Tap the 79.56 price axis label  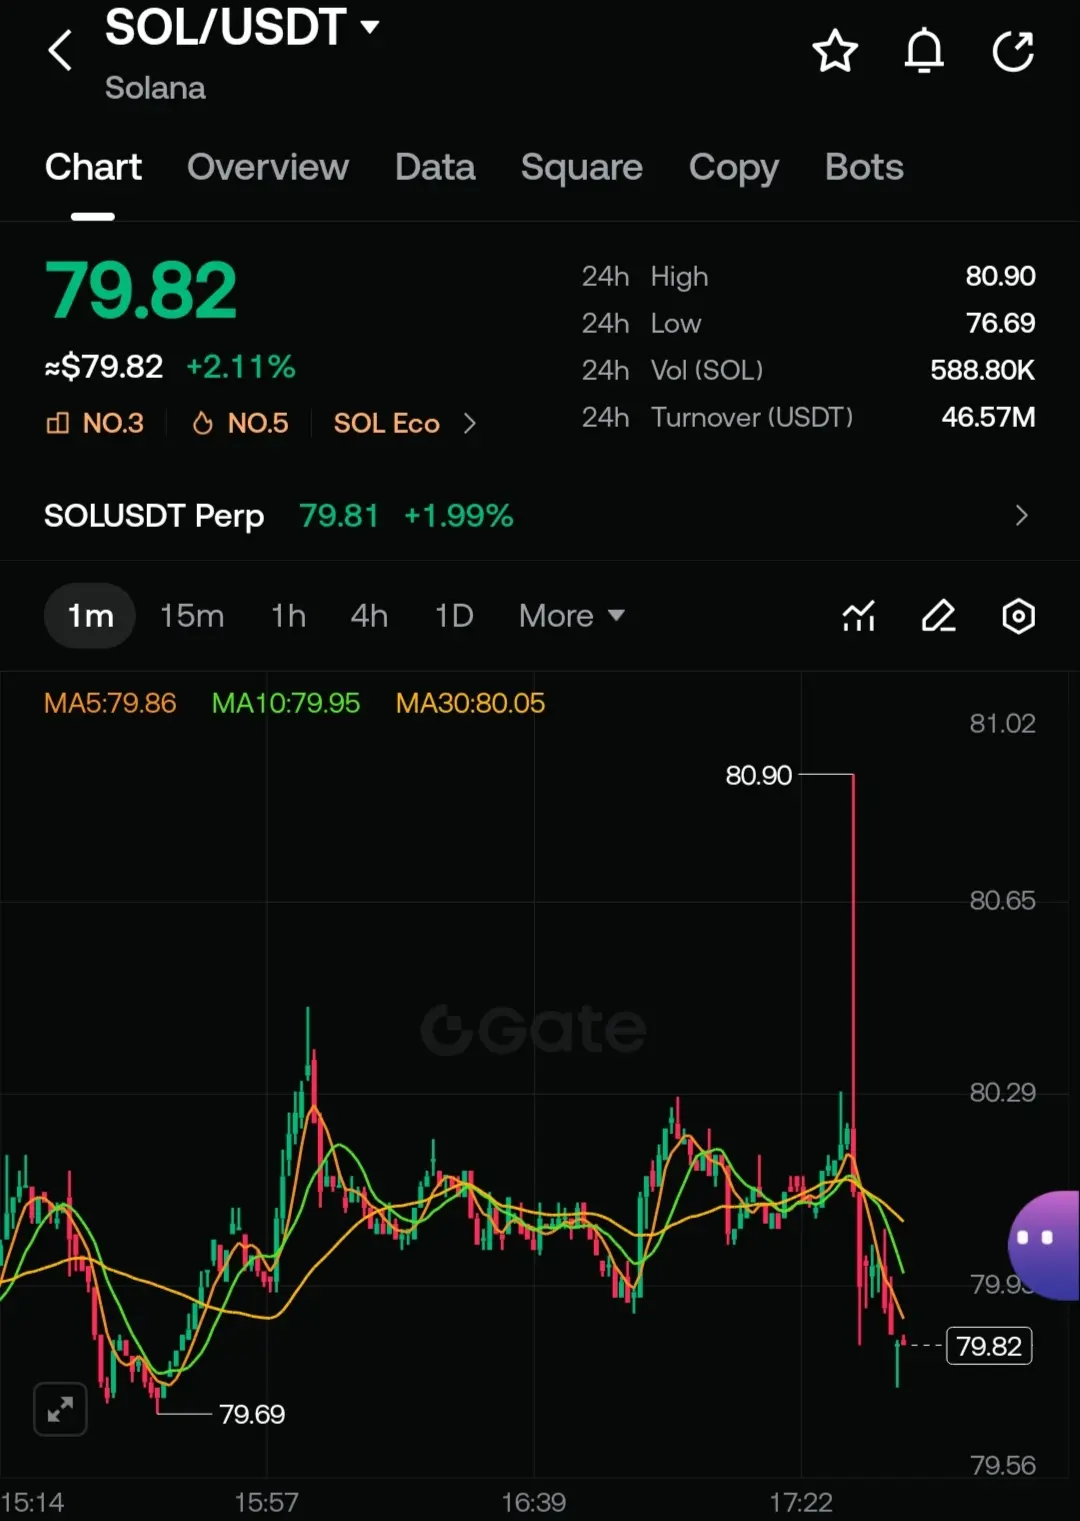(1002, 1465)
